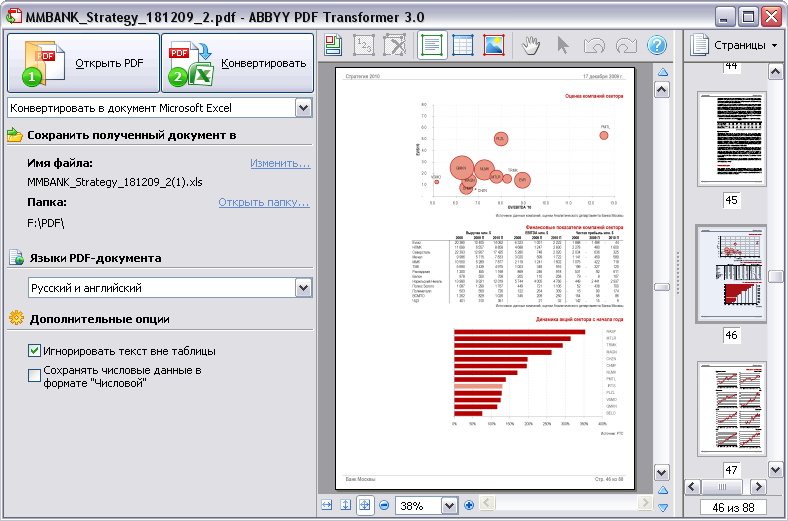Screen dimensions: 788x521
Task: Click the file name MMBANK_Strategy_181209_2(1).xls
Action: [115, 182]
